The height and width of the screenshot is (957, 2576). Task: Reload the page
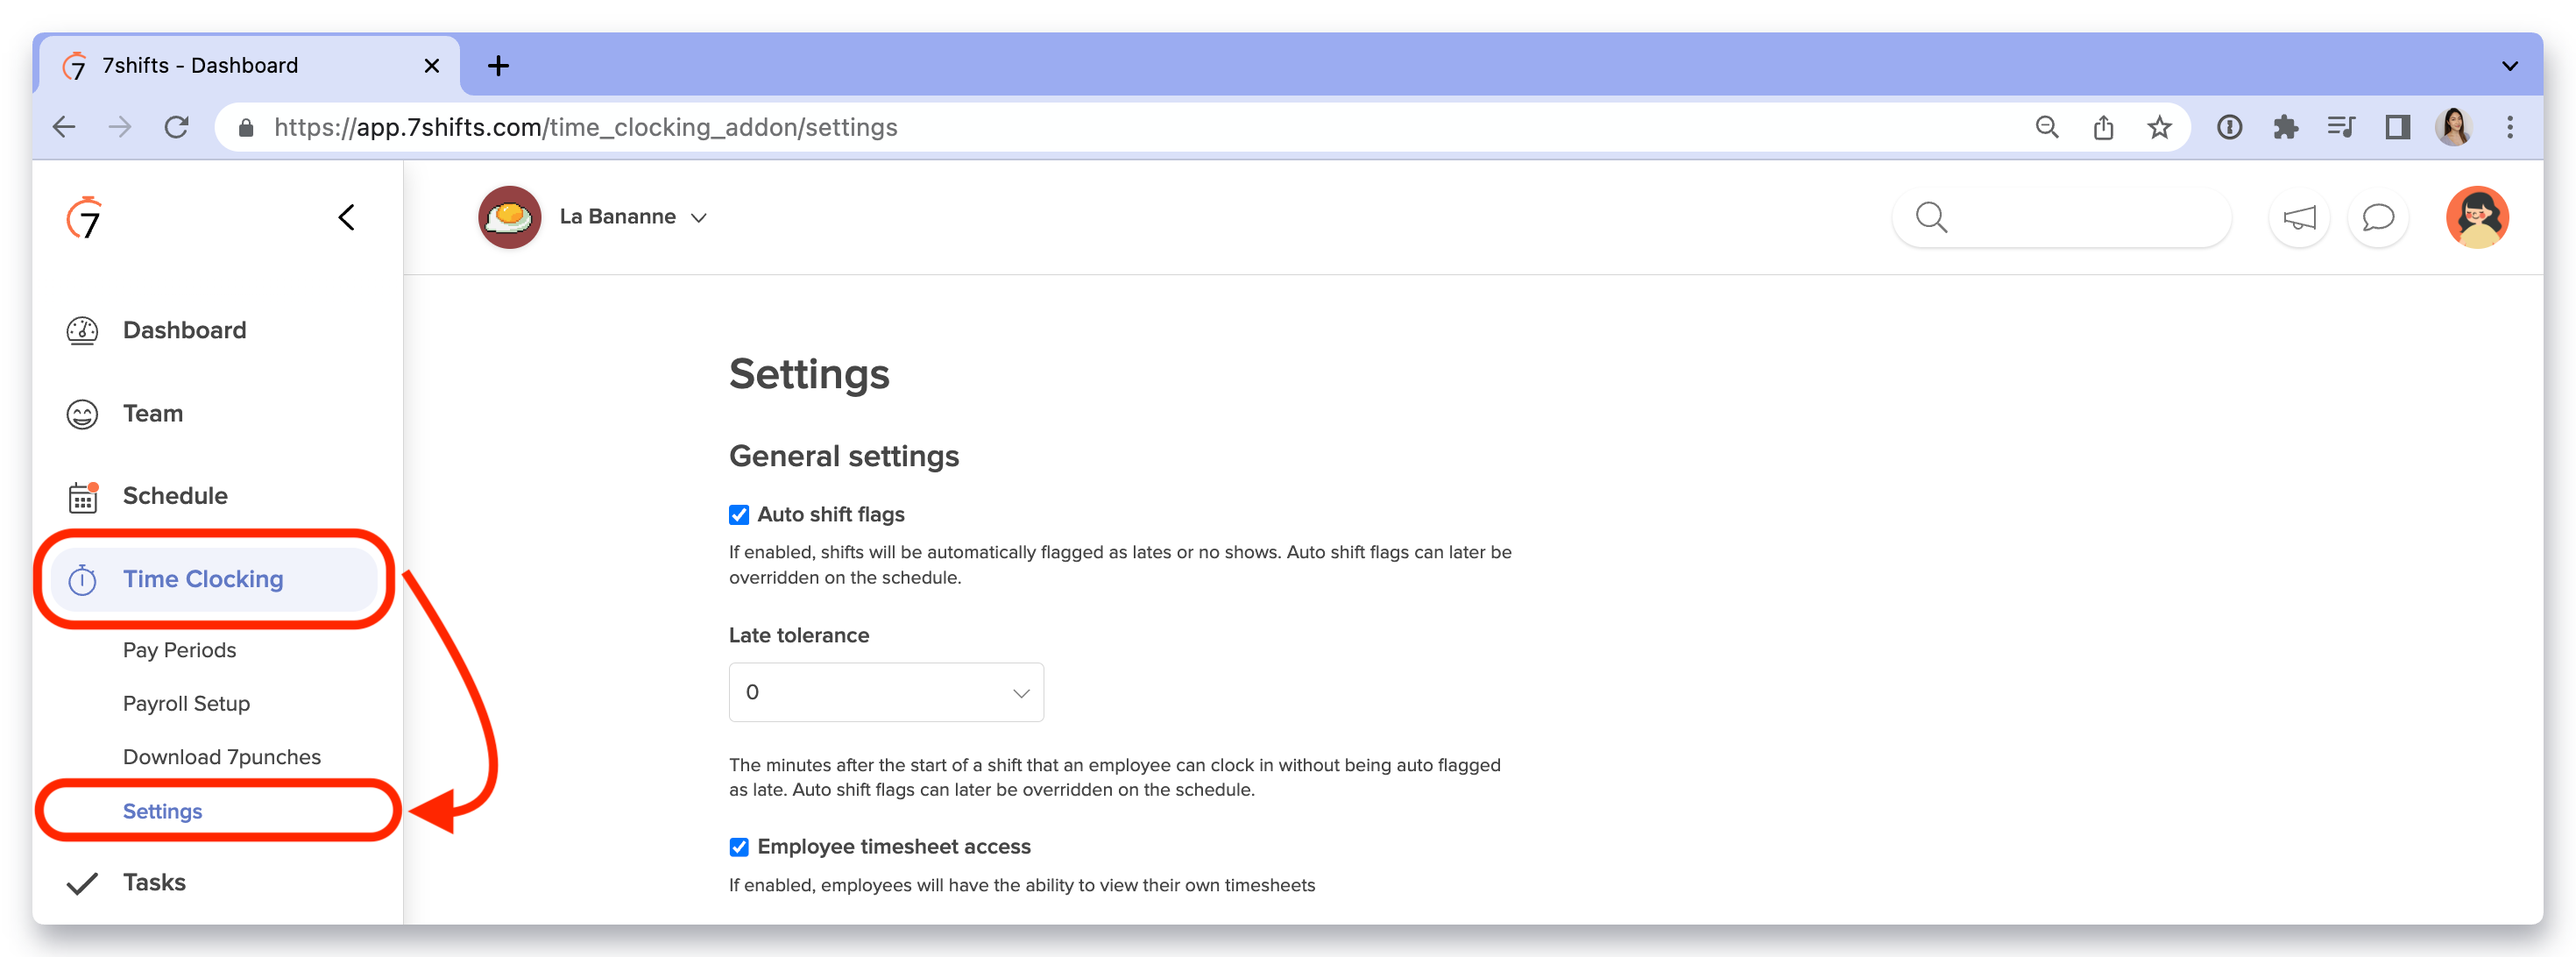[x=177, y=127]
